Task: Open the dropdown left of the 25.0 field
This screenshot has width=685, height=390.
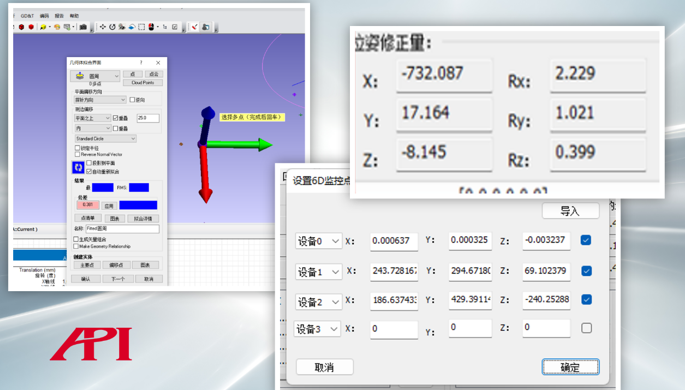Action: point(92,118)
